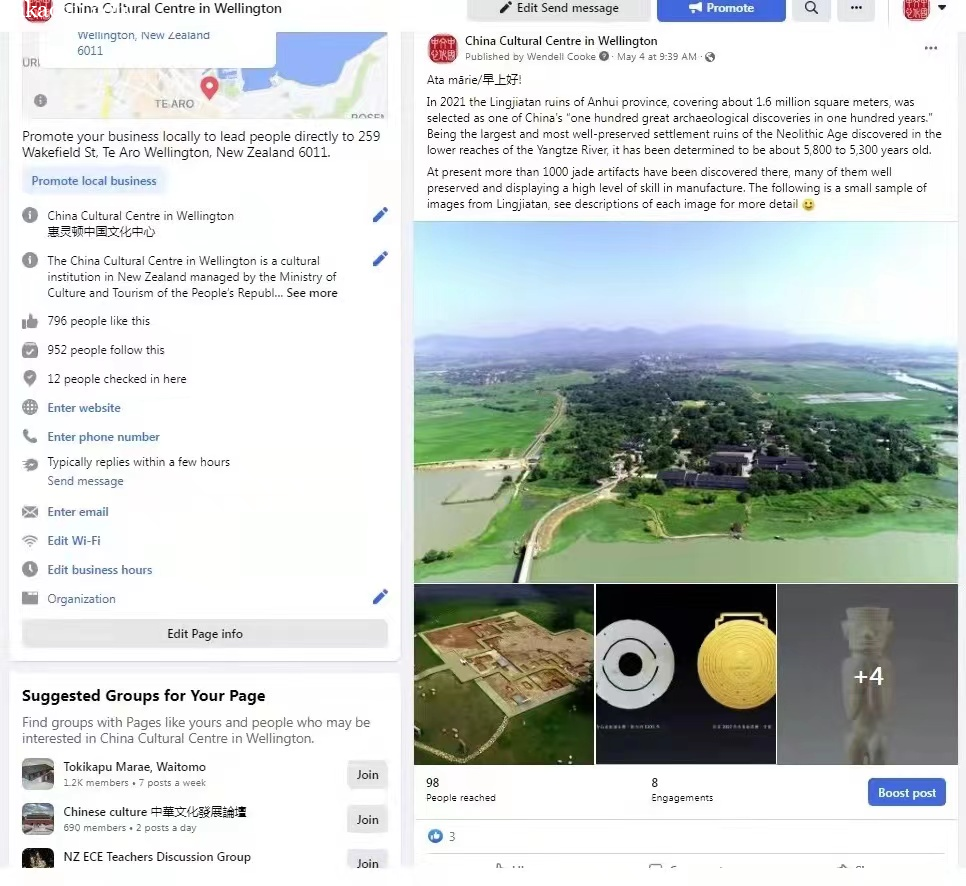Click Enter phone number link
Screen dimensions: 966x886
coord(104,437)
